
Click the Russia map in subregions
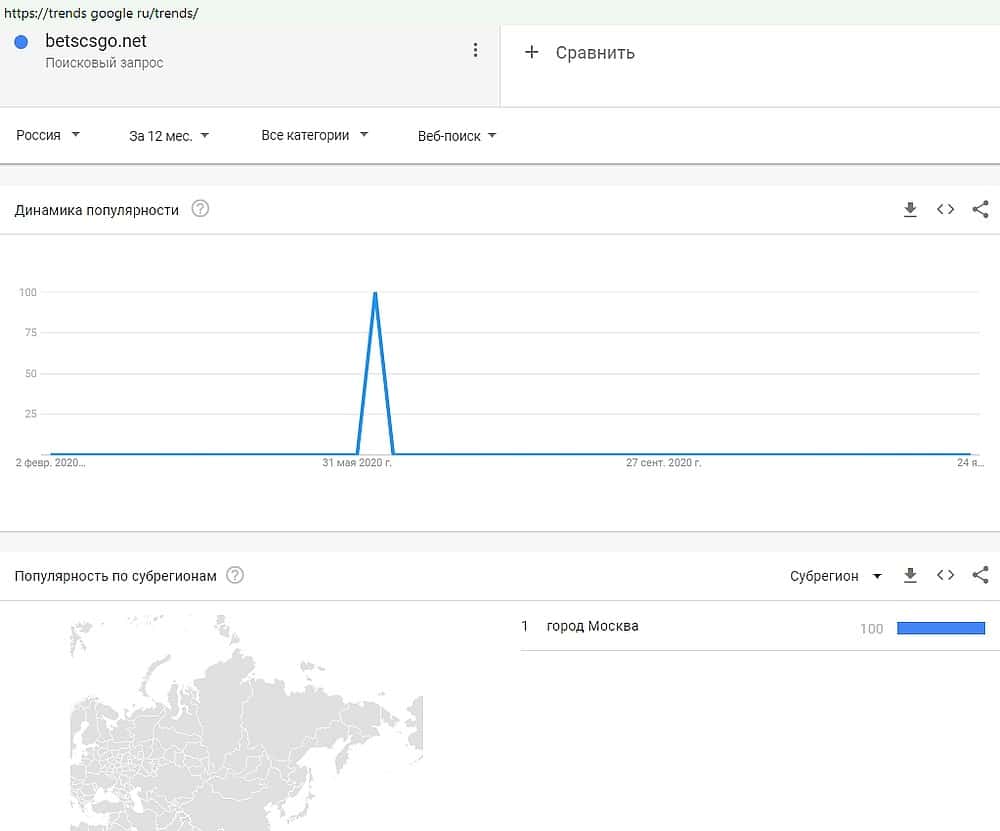(x=245, y=730)
